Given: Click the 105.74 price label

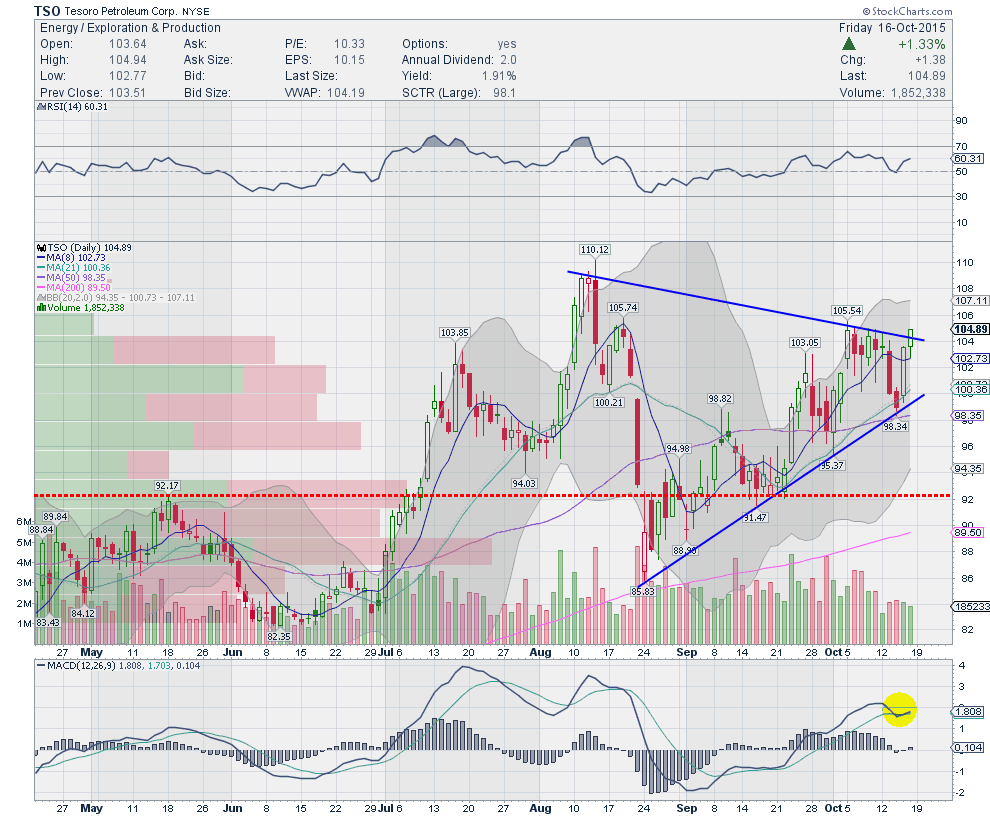Looking at the screenshot, I should coord(623,307).
